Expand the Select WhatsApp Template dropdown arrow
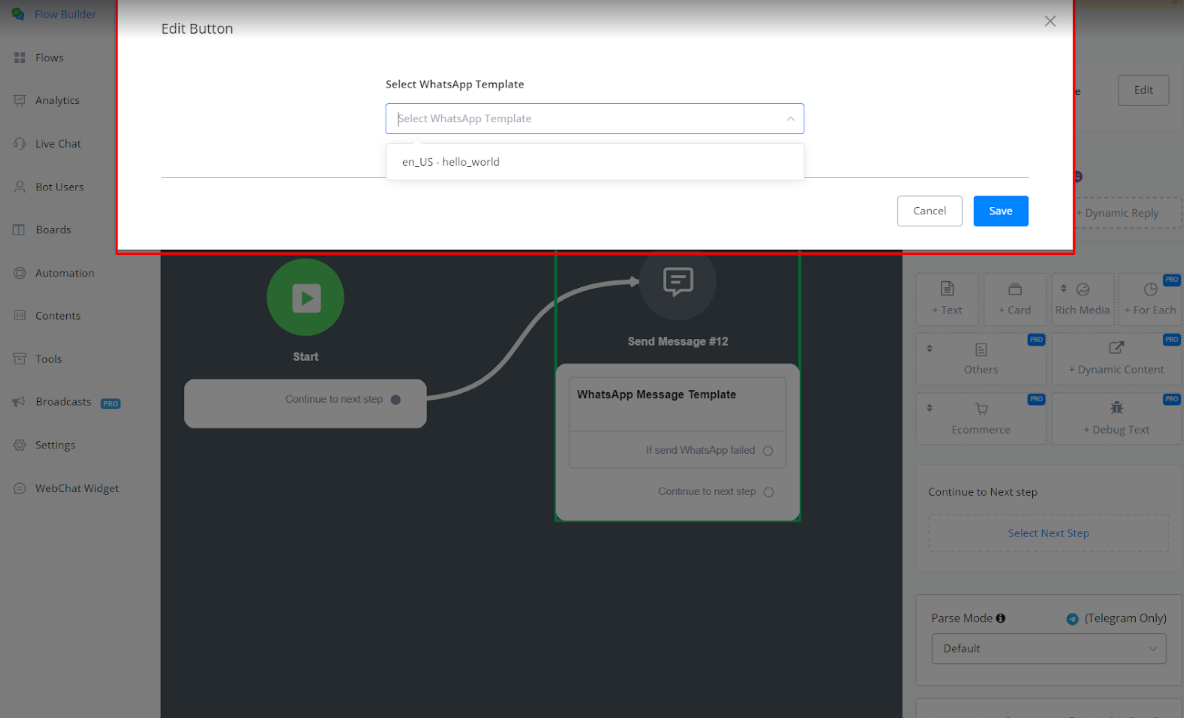The image size is (1184, 718). coord(790,119)
